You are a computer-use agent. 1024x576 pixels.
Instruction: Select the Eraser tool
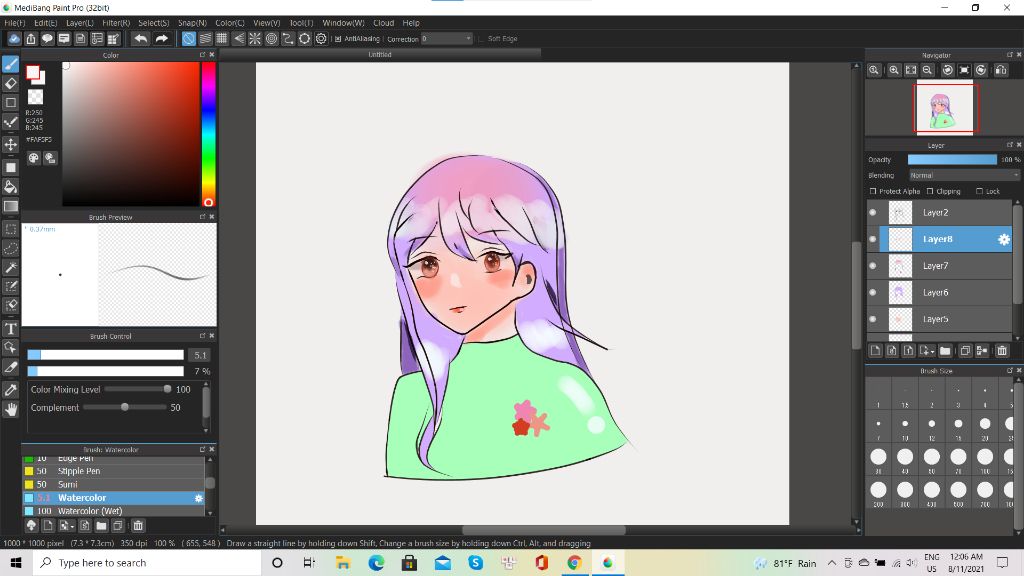(x=10, y=83)
